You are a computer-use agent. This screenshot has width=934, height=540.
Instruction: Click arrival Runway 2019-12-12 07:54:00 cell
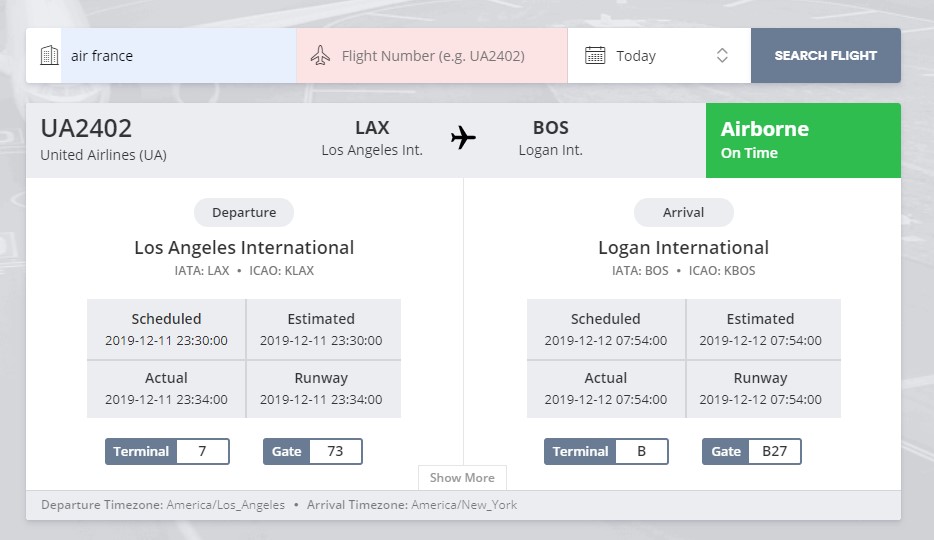point(763,389)
